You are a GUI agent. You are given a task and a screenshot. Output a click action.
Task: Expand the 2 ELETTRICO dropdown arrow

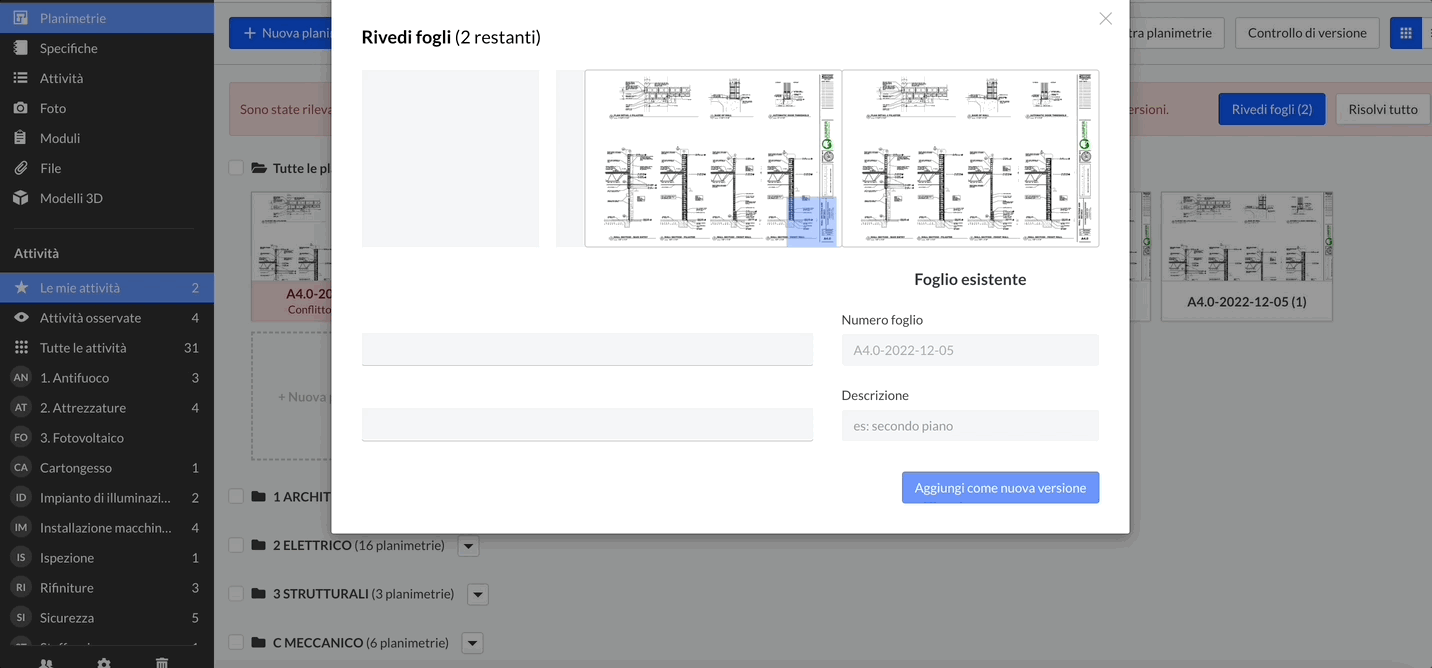coord(468,546)
